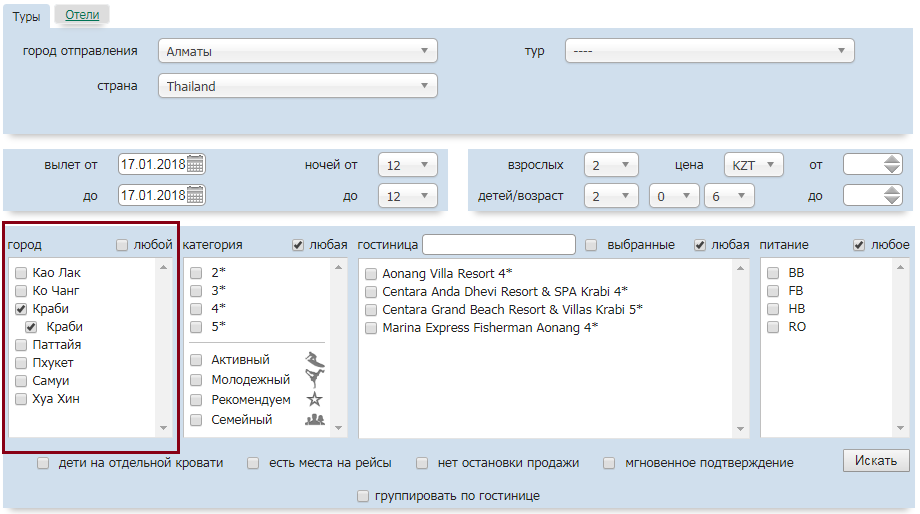Open calendar picker for departure from date
Viewport: 920px width, 514px height.
coord(195,164)
